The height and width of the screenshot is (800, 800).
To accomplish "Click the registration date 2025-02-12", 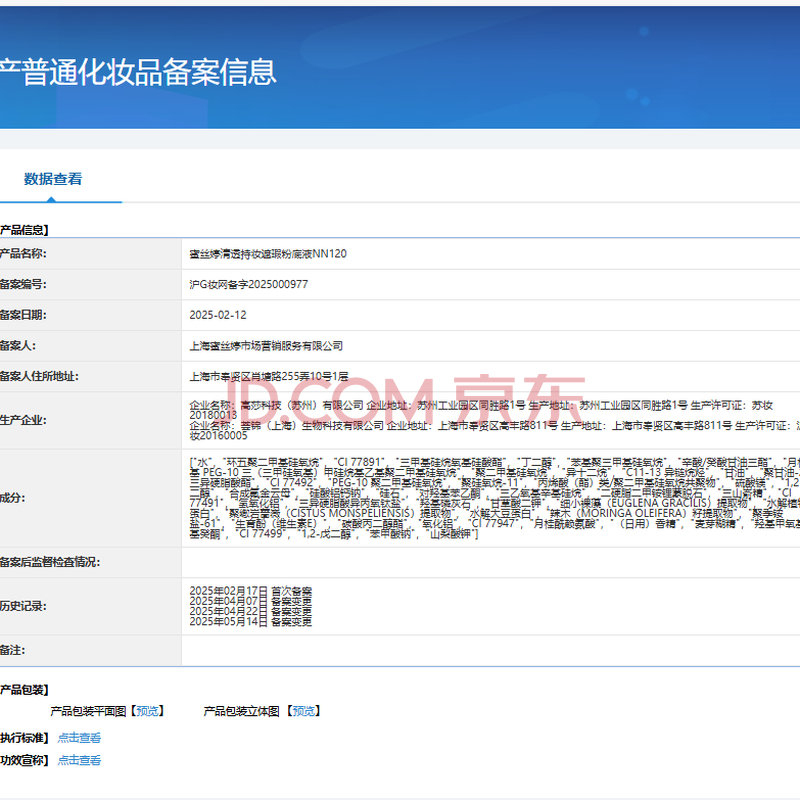I will [217, 315].
